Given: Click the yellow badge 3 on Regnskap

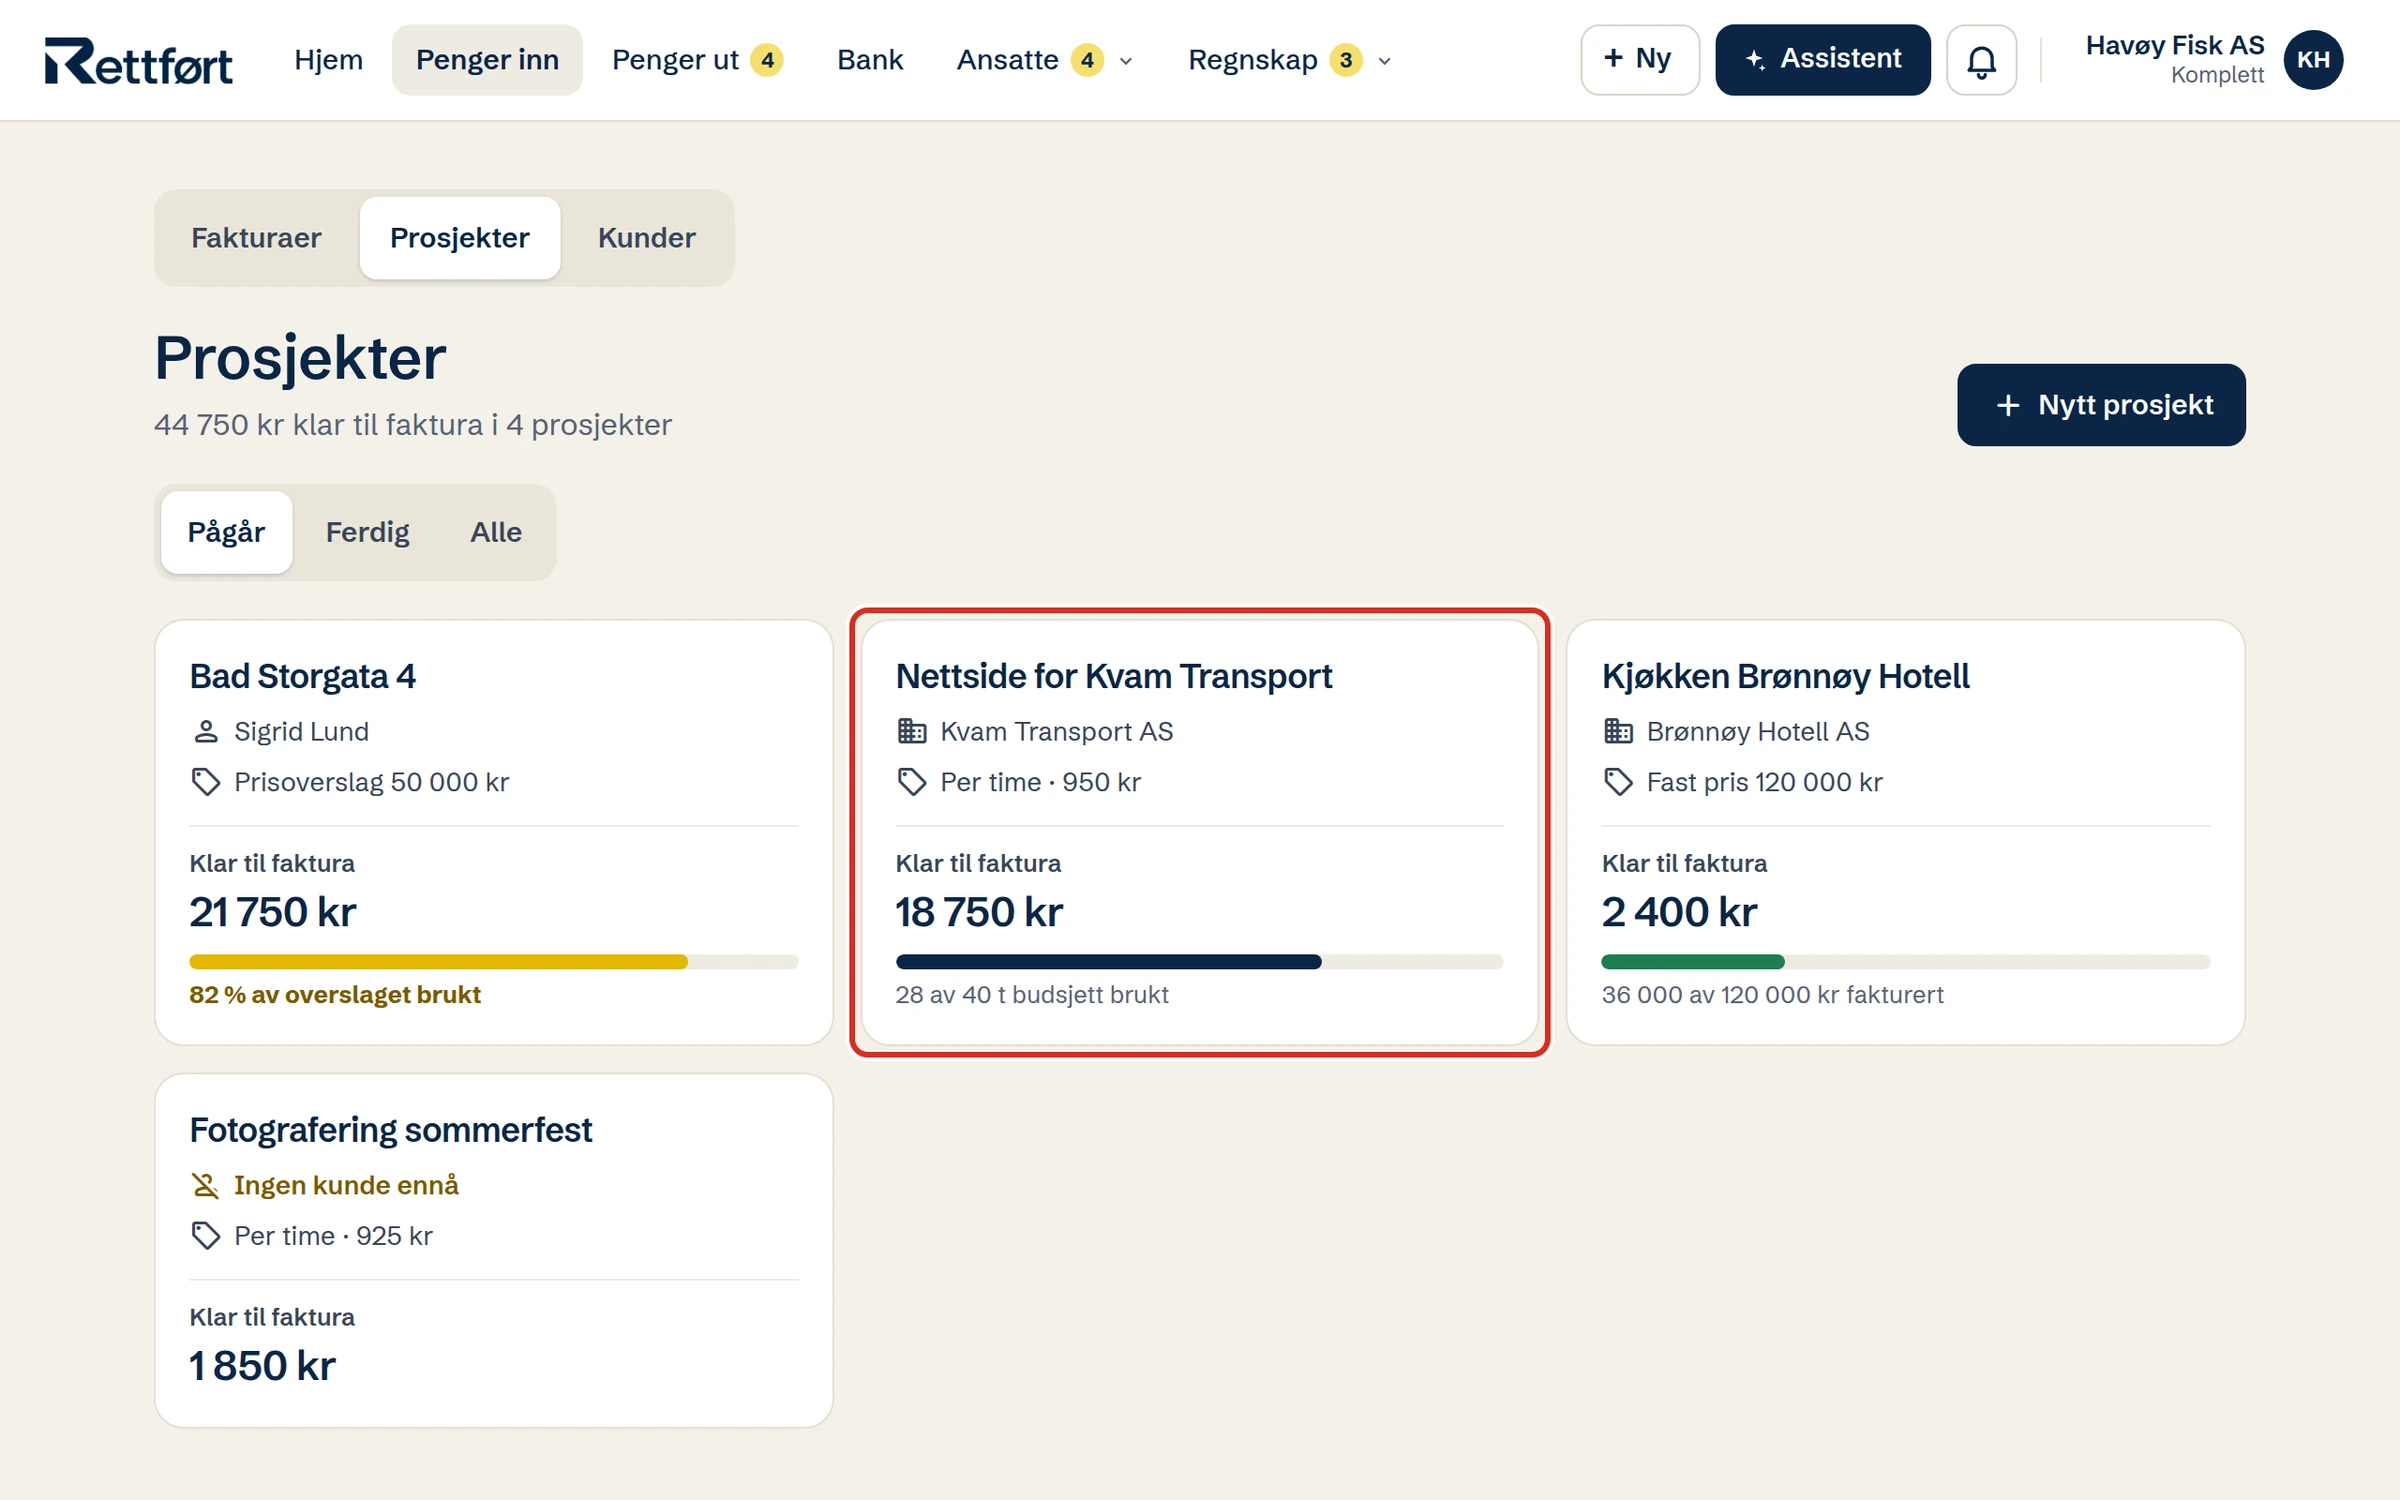Looking at the screenshot, I should [1346, 60].
